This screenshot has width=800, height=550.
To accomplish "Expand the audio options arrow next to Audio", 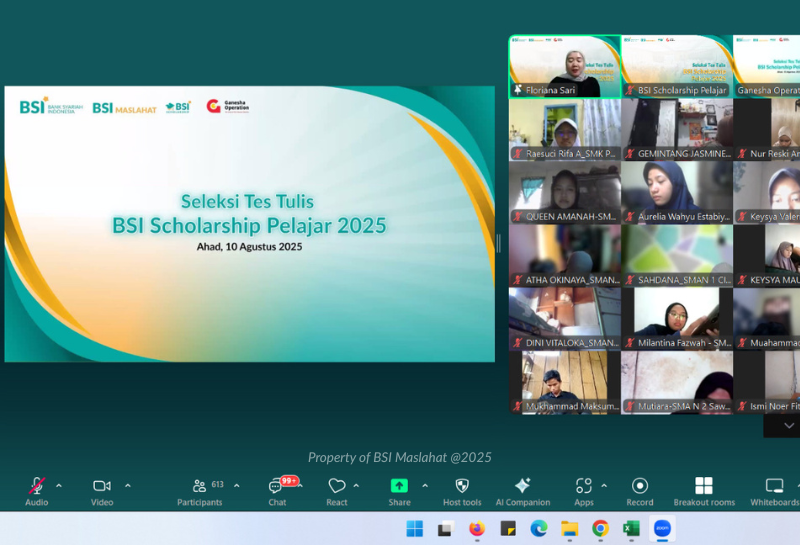I will [x=59, y=486].
